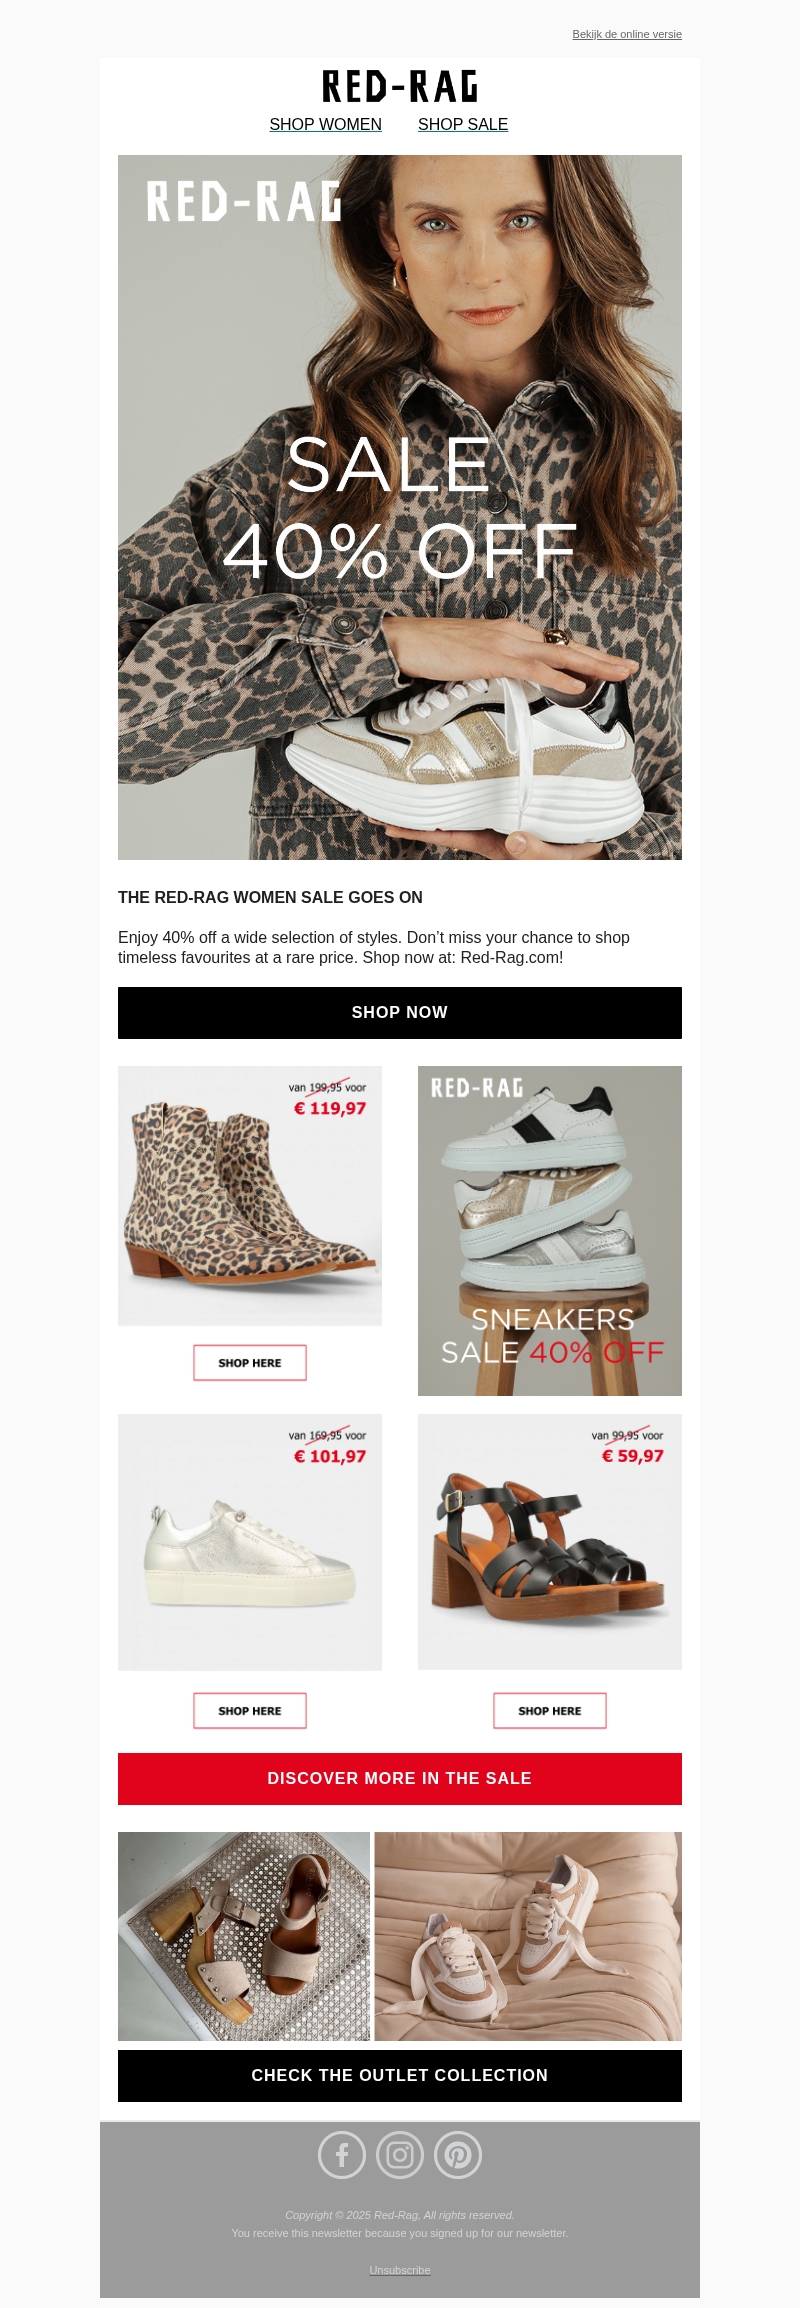Open the leopard boots product image
Screen dimensions: 800x2308
click(x=250, y=1196)
